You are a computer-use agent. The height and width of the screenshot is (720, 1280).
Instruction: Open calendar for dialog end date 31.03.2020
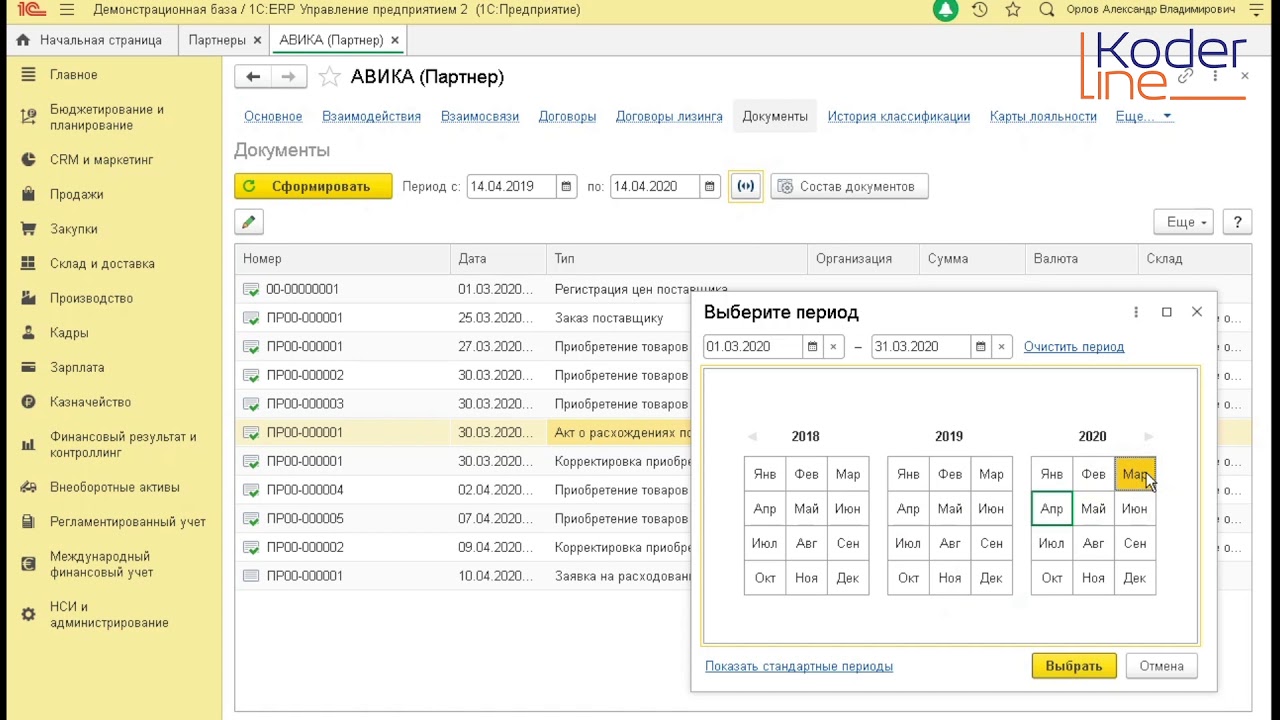tap(981, 347)
